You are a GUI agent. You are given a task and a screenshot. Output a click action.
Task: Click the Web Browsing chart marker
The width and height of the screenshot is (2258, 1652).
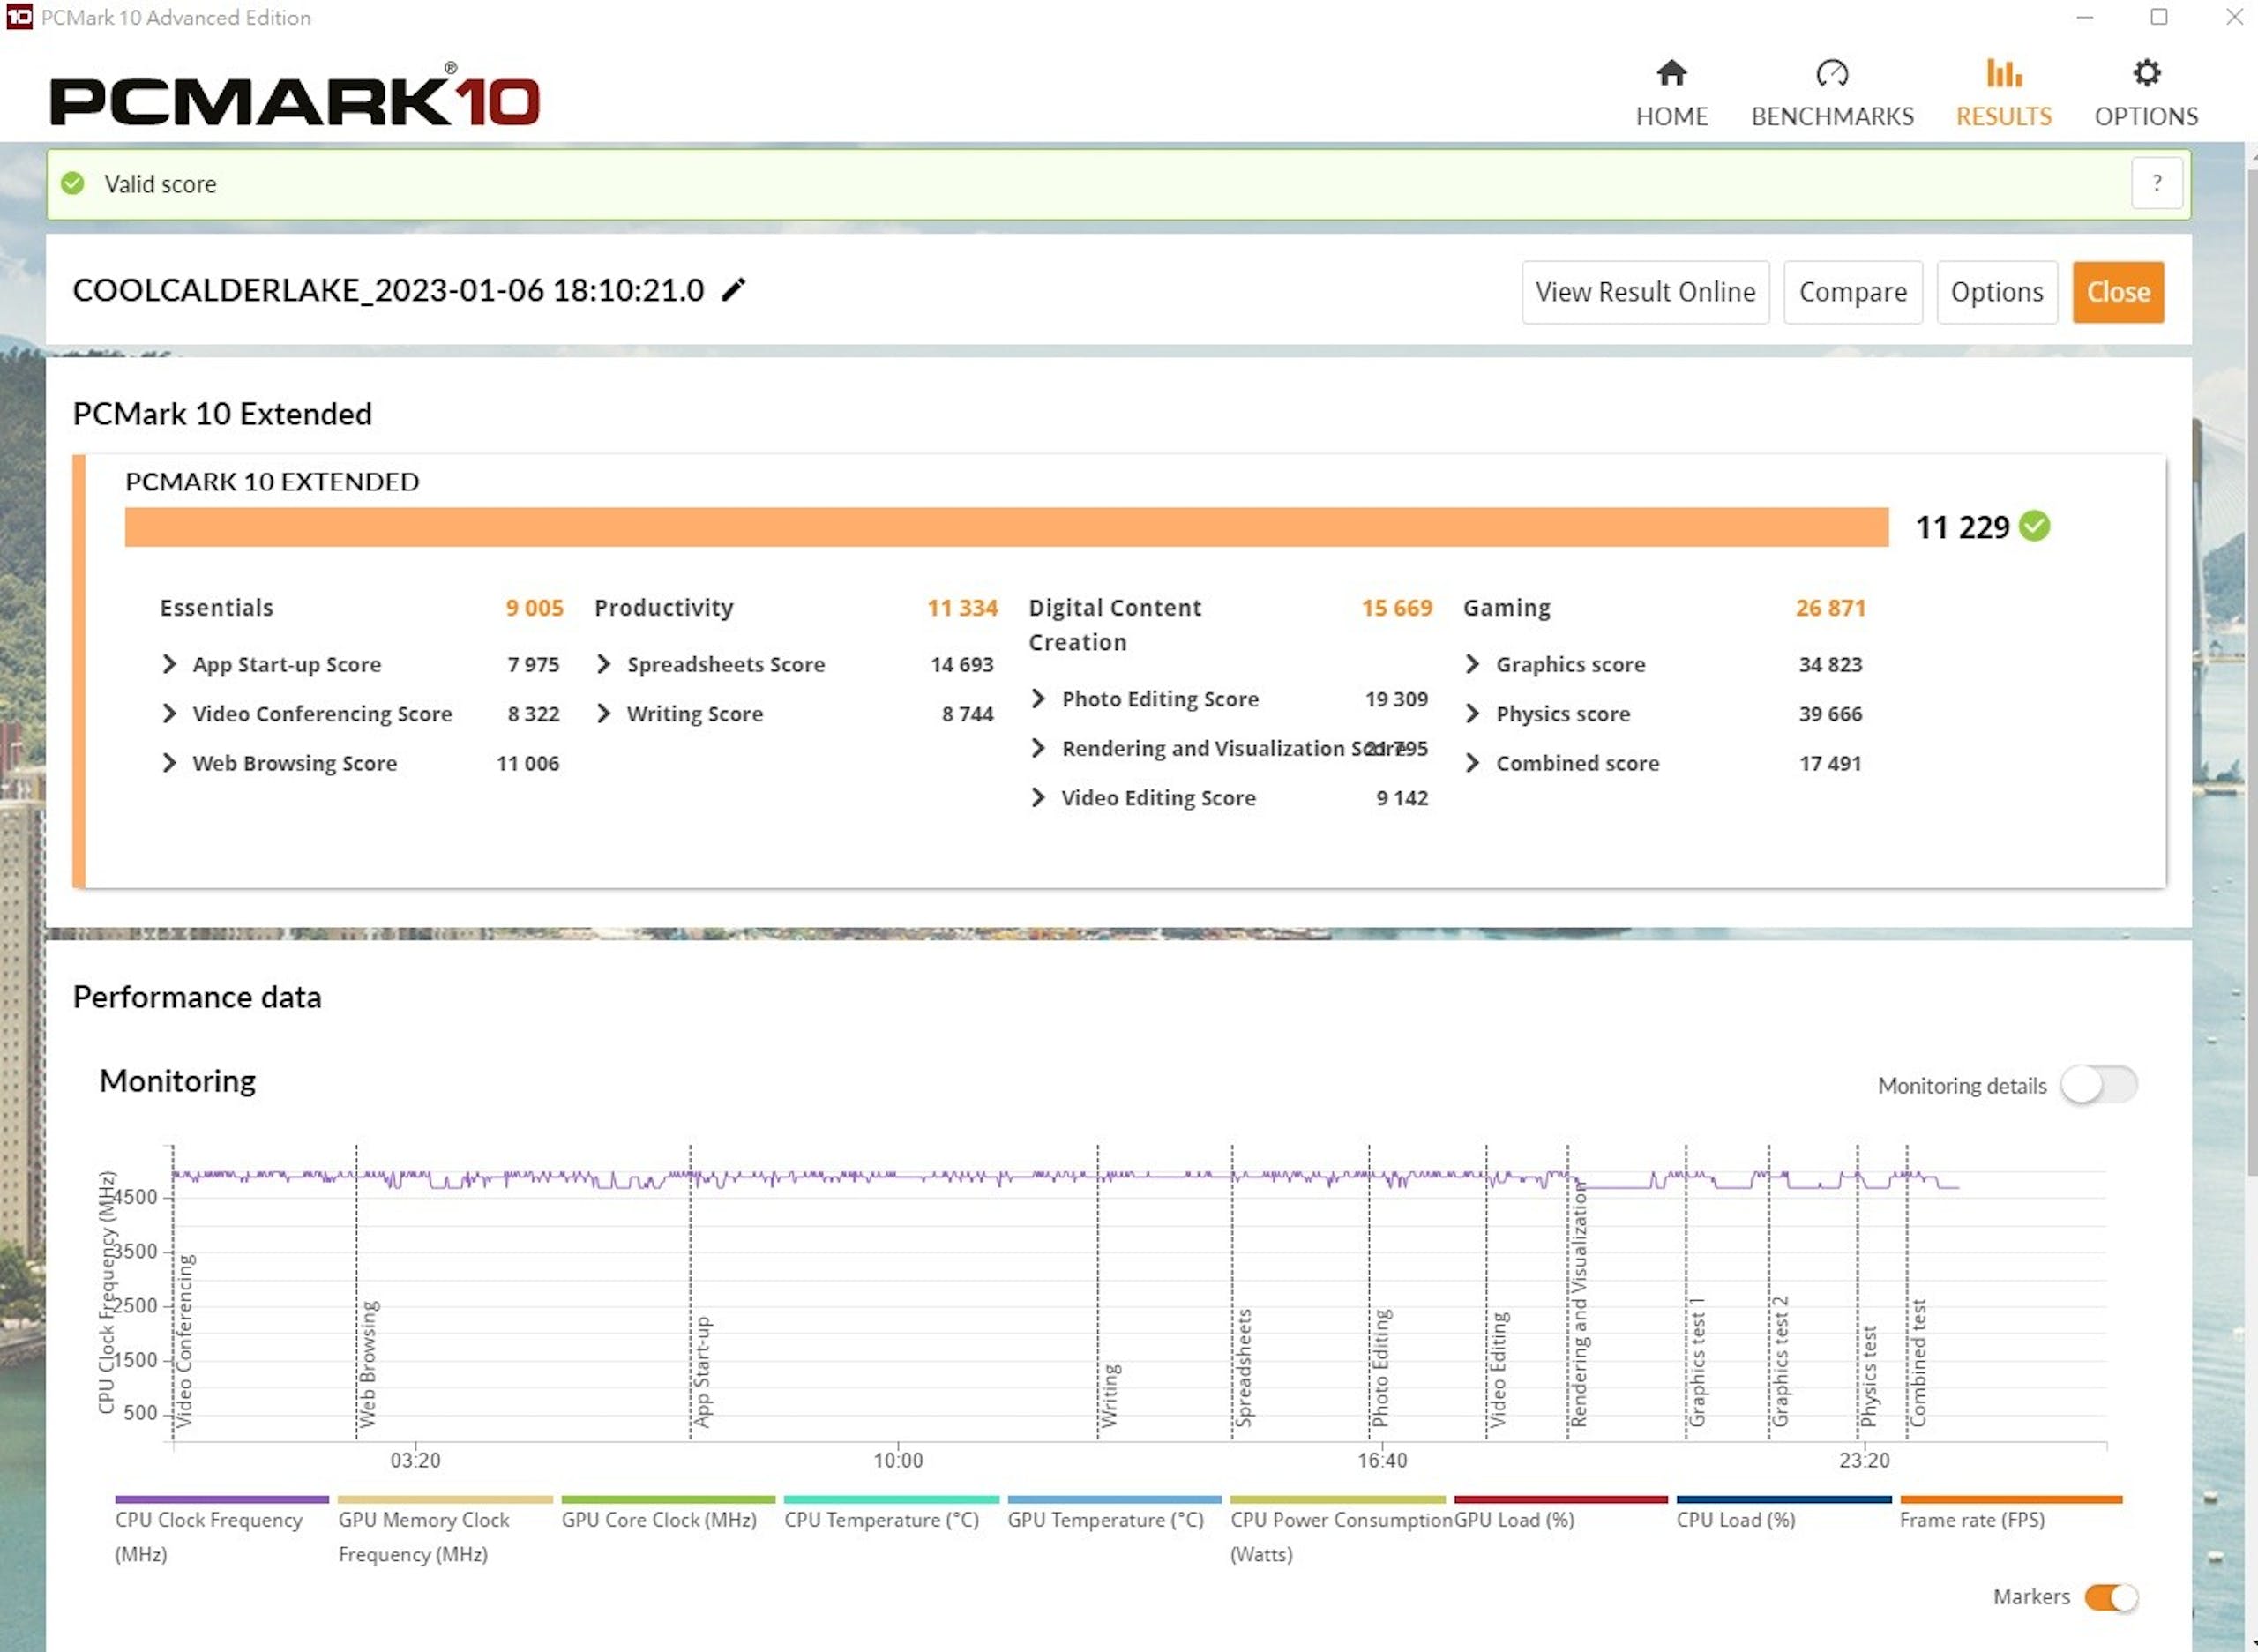coord(368,1363)
